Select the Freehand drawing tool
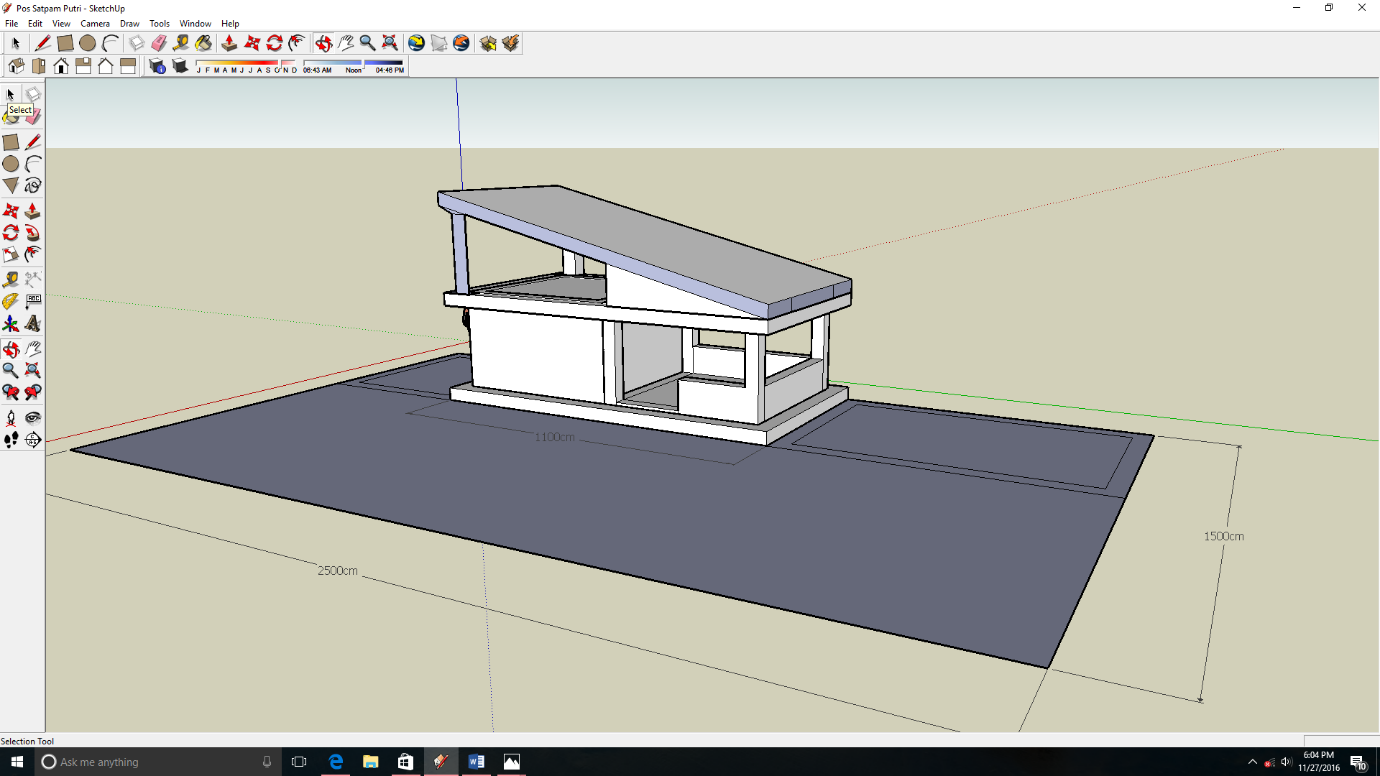The width and height of the screenshot is (1380, 776). click(33, 186)
